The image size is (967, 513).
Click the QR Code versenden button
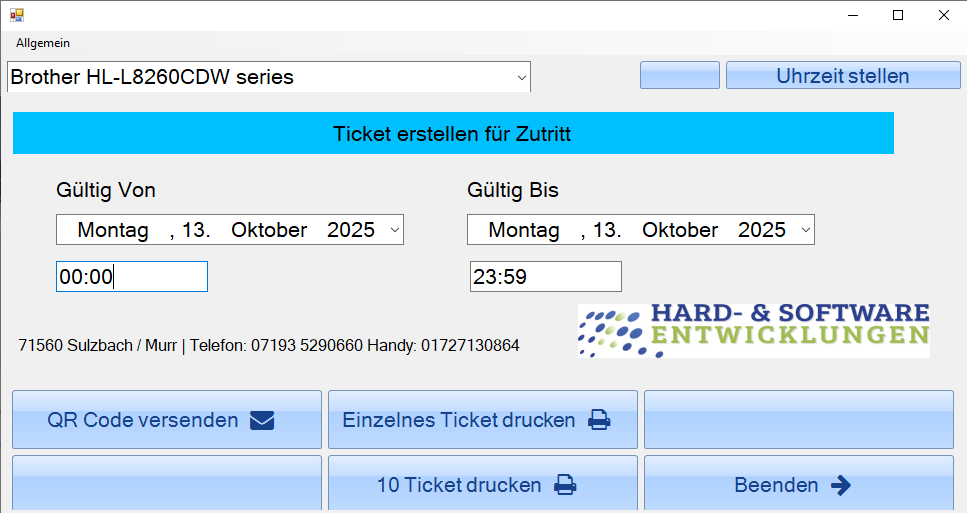click(166, 420)
